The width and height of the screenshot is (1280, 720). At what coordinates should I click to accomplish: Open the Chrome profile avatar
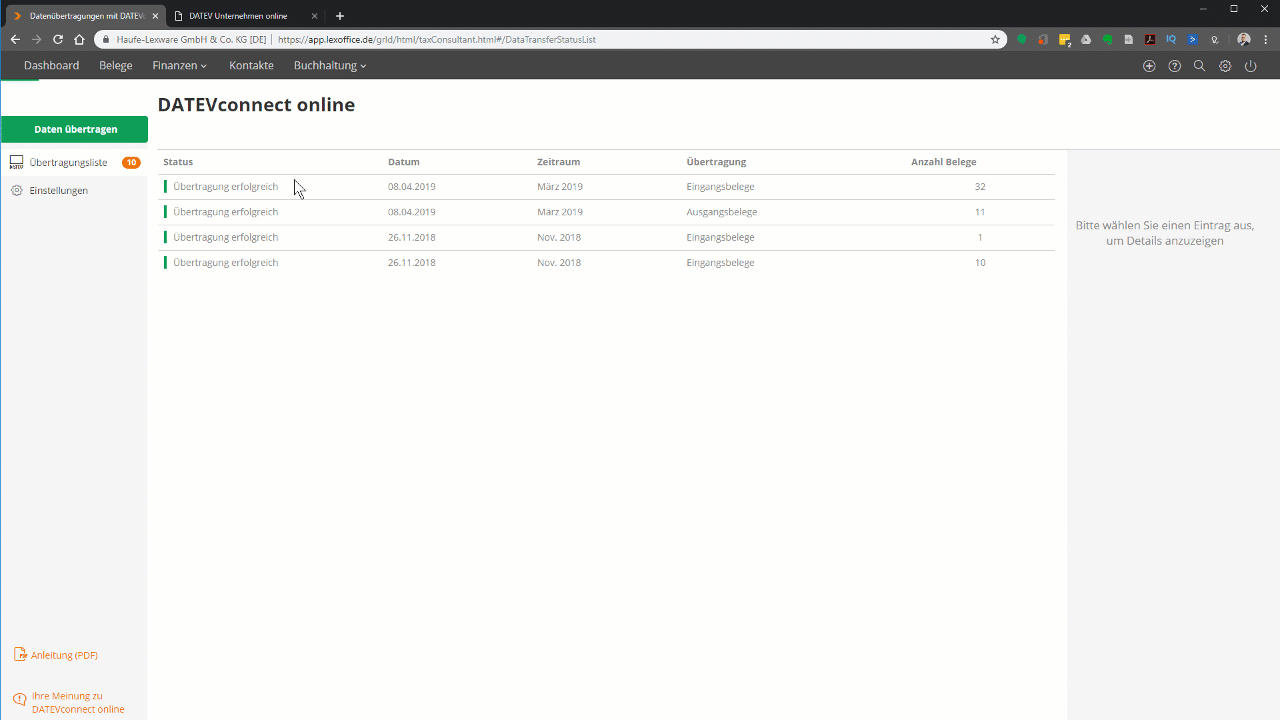[1244, 40]
